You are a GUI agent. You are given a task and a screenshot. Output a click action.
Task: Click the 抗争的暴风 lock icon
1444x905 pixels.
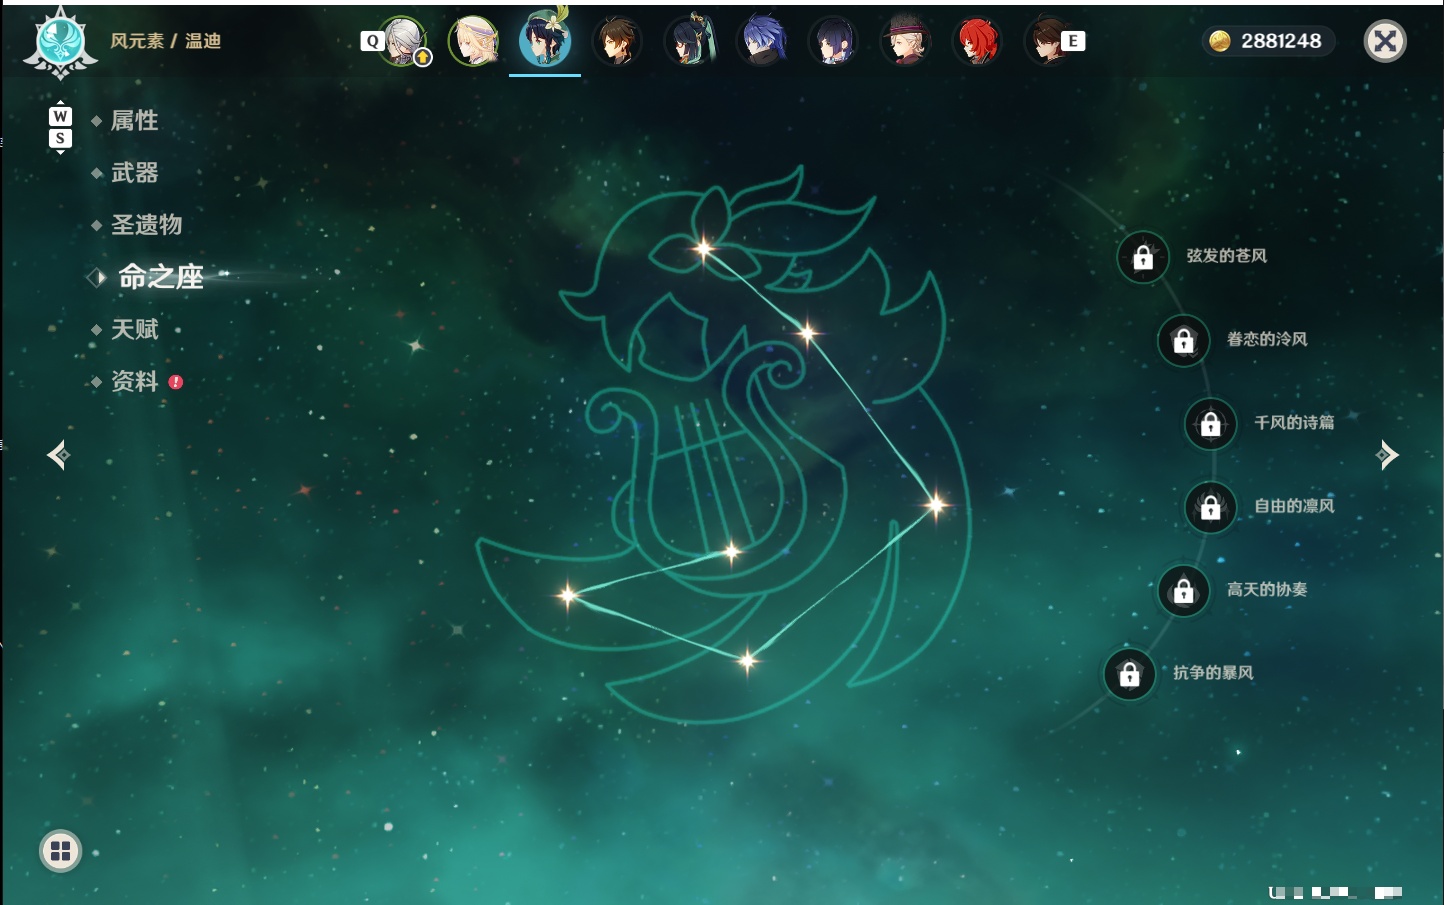[x=1130, y=674]
